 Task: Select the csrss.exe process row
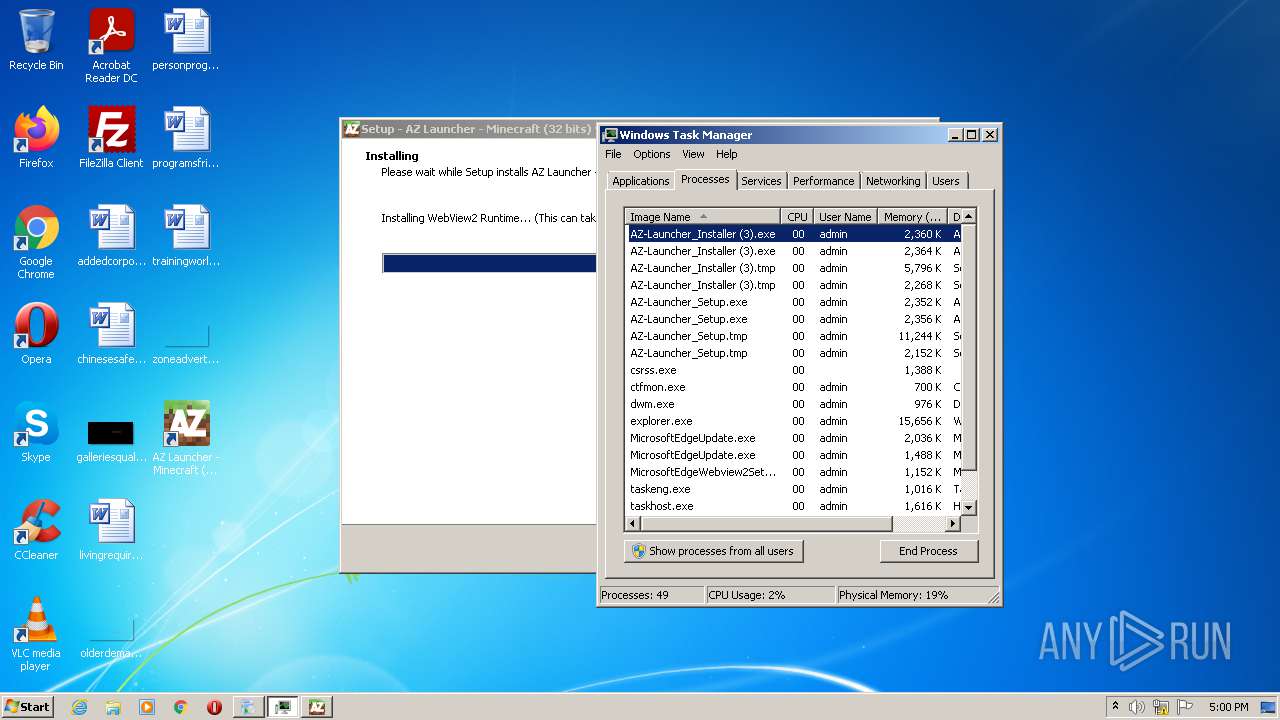coord(794,370)
